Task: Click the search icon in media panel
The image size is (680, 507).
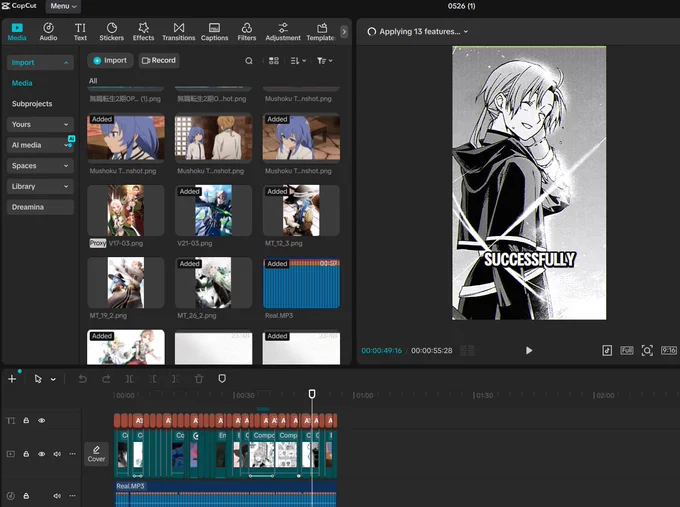Action: pyautogui.click(x=249, y=61)
